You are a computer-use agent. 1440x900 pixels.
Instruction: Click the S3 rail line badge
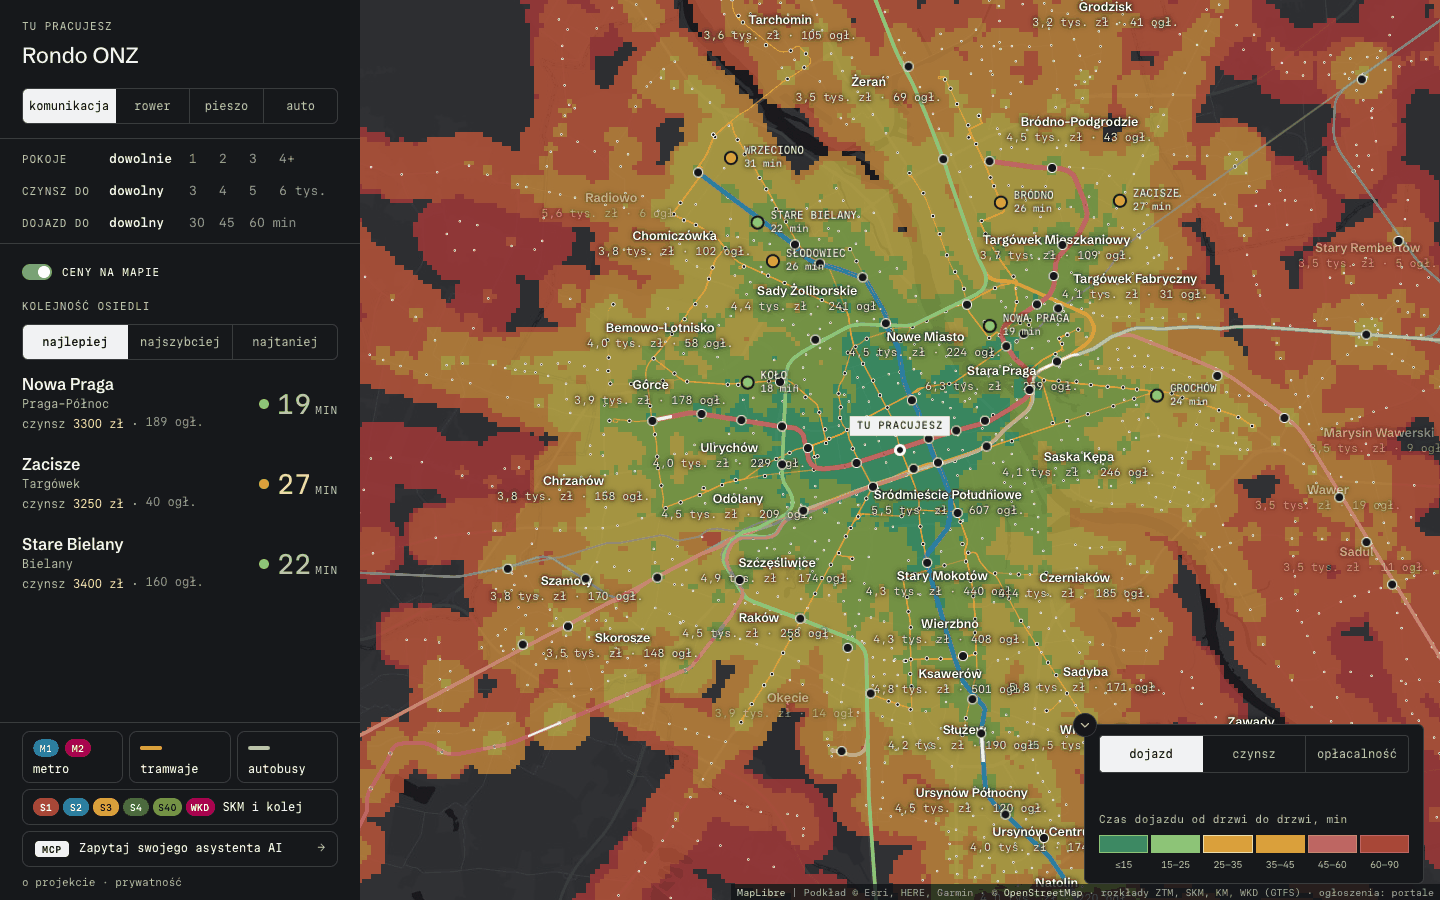click(106, 807)
